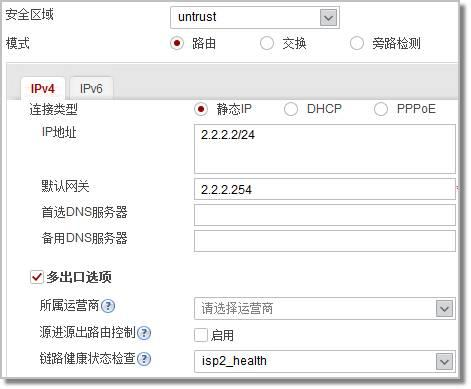Image resolution: width=471 pixels, height=389 pixels.
Task: Open 请选择运营商 dropdown
Action: (325, 309)
